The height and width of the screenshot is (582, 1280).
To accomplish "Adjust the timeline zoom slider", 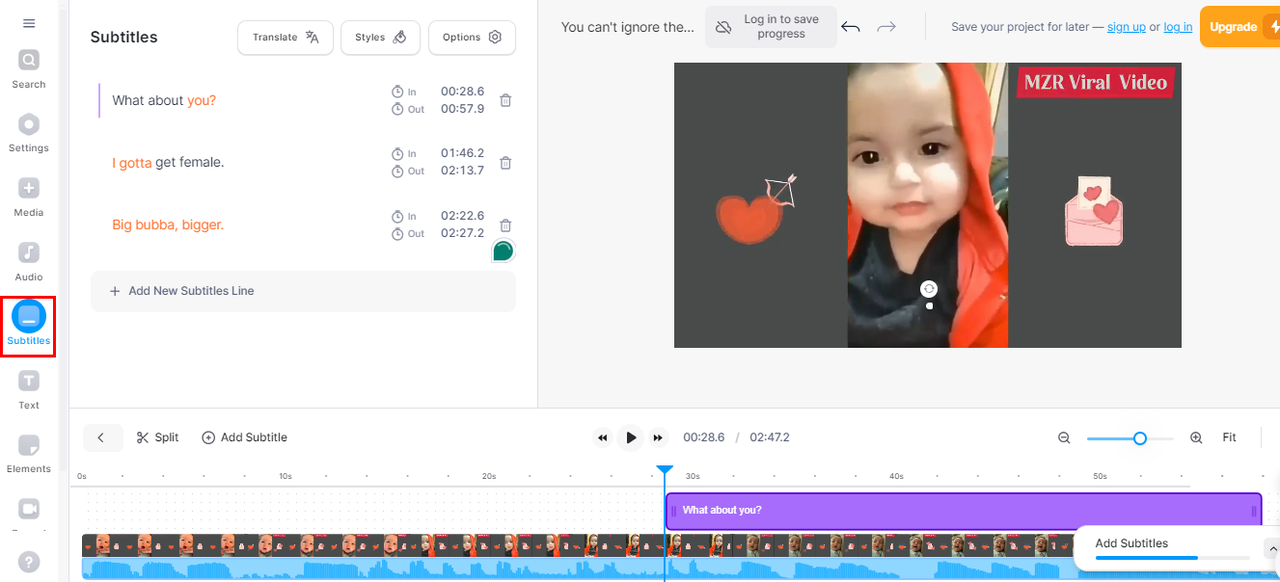I will coord(1140,438).
